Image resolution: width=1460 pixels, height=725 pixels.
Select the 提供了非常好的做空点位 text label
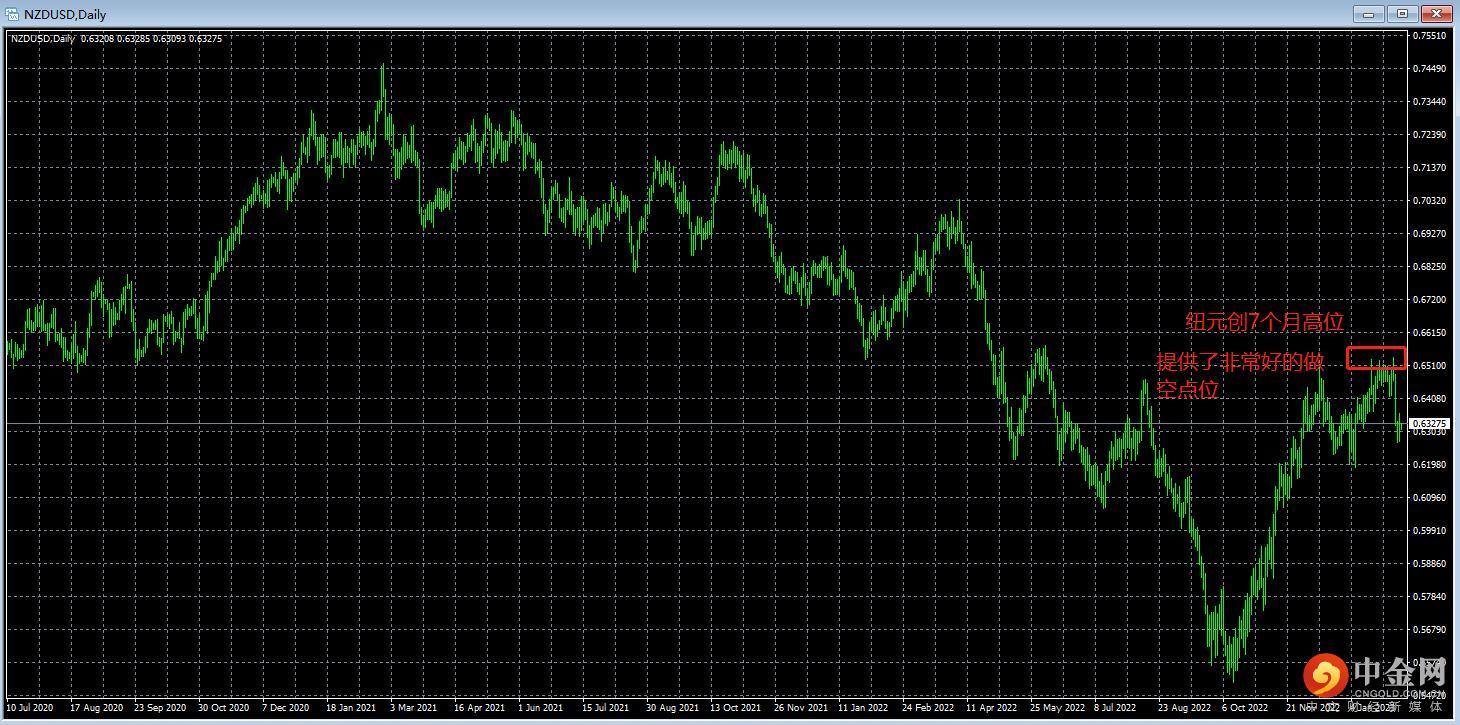click(1240, 375)
